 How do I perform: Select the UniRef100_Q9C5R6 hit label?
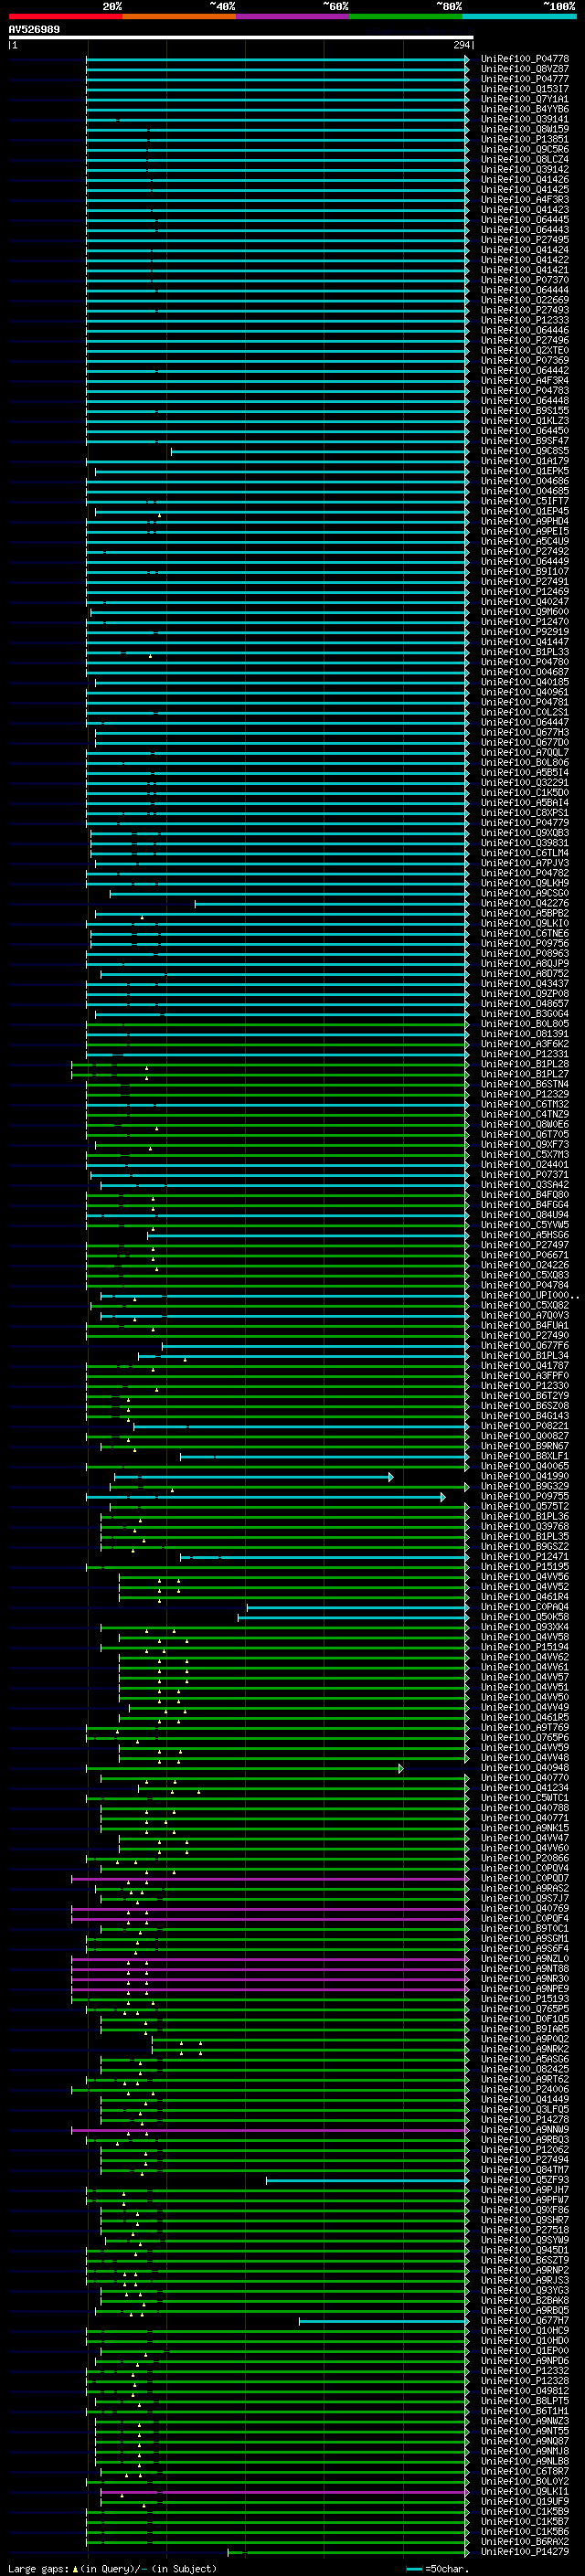coord(525,149)
